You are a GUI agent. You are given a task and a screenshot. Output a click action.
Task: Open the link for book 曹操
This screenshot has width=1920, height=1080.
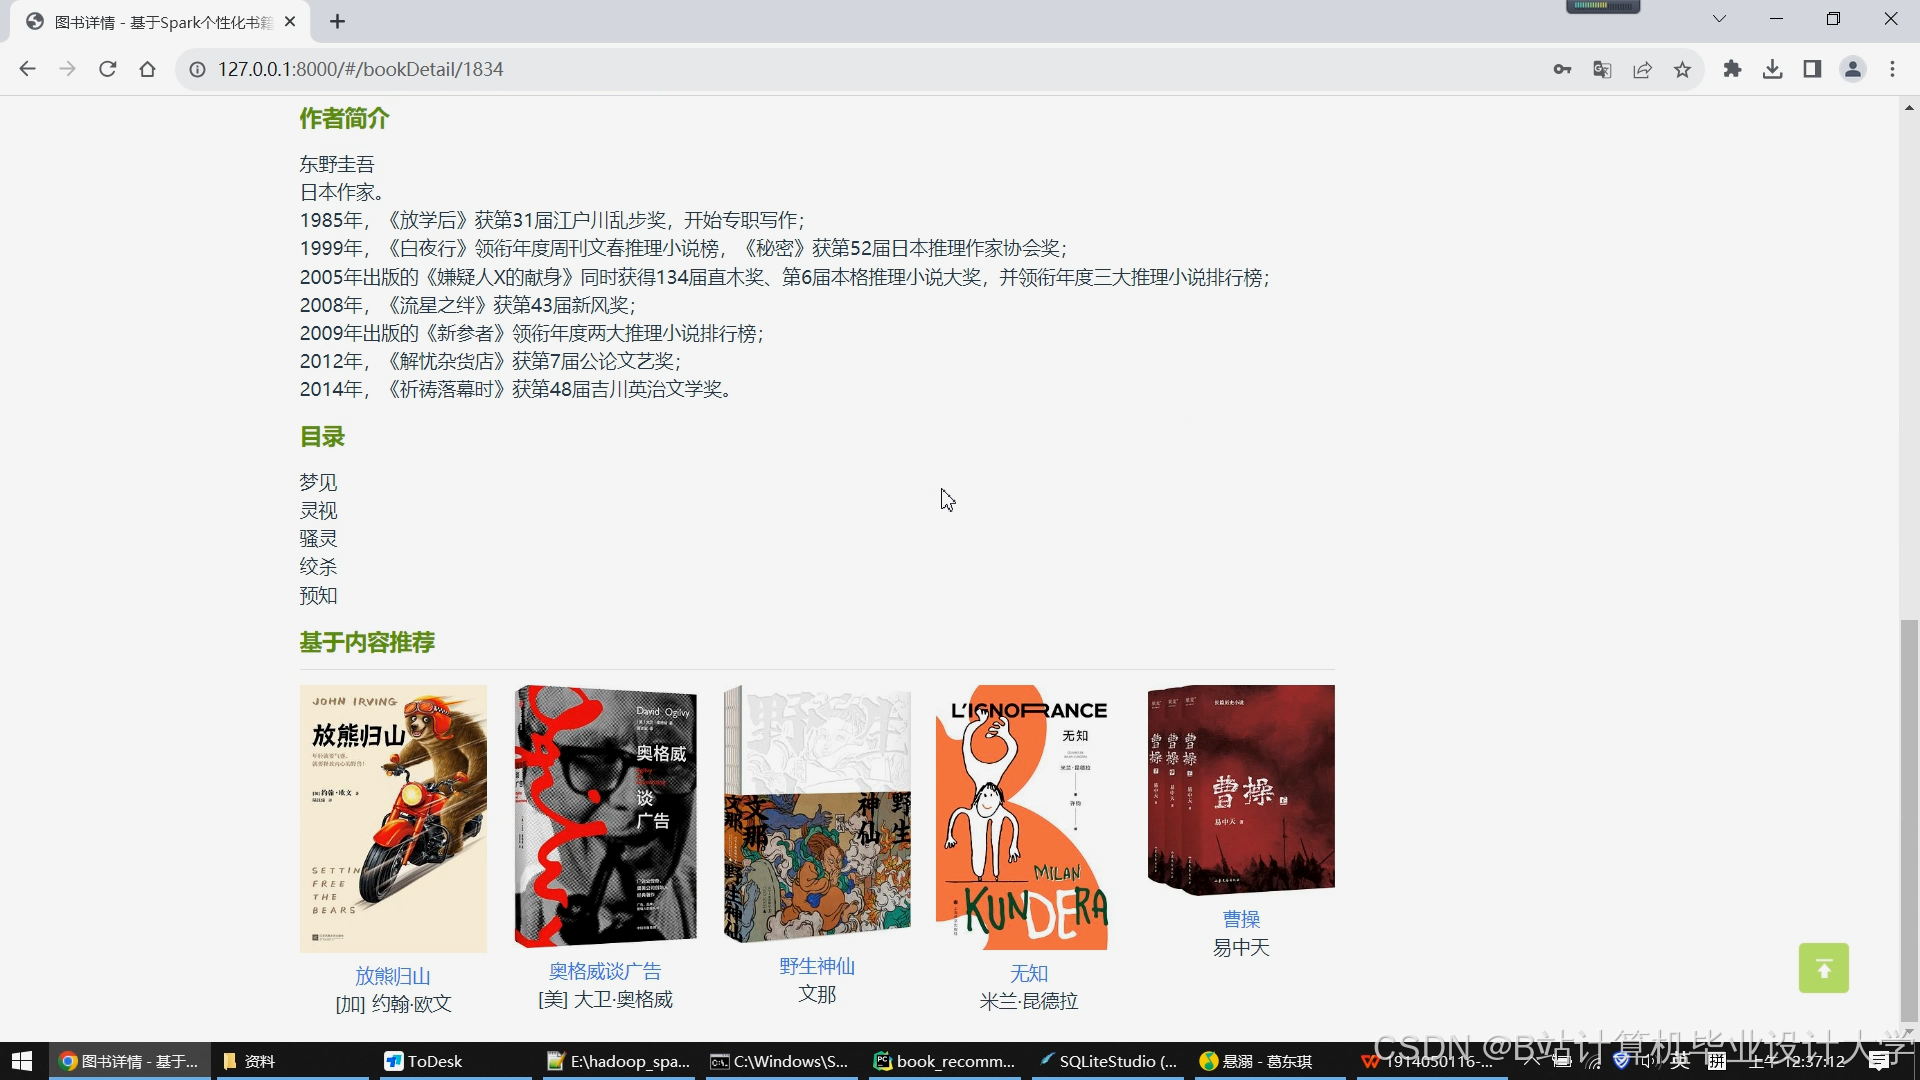tap(1240, 919)
